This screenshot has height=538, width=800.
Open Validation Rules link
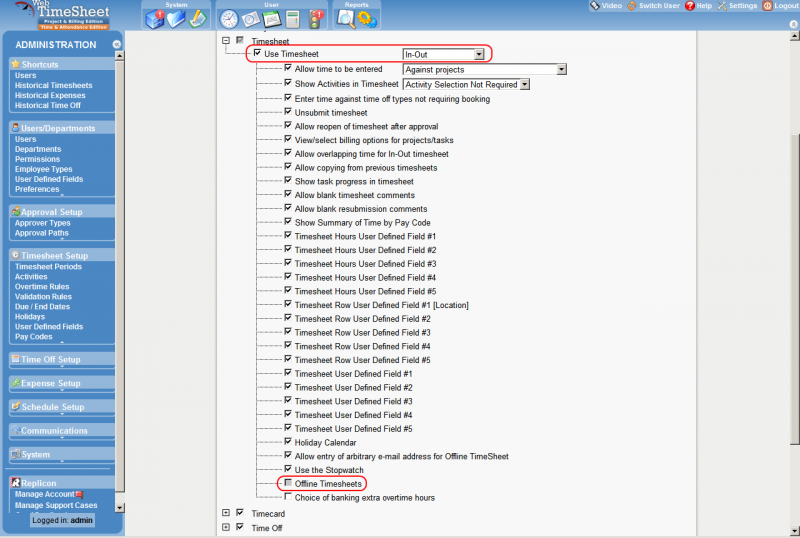(43, 297)
